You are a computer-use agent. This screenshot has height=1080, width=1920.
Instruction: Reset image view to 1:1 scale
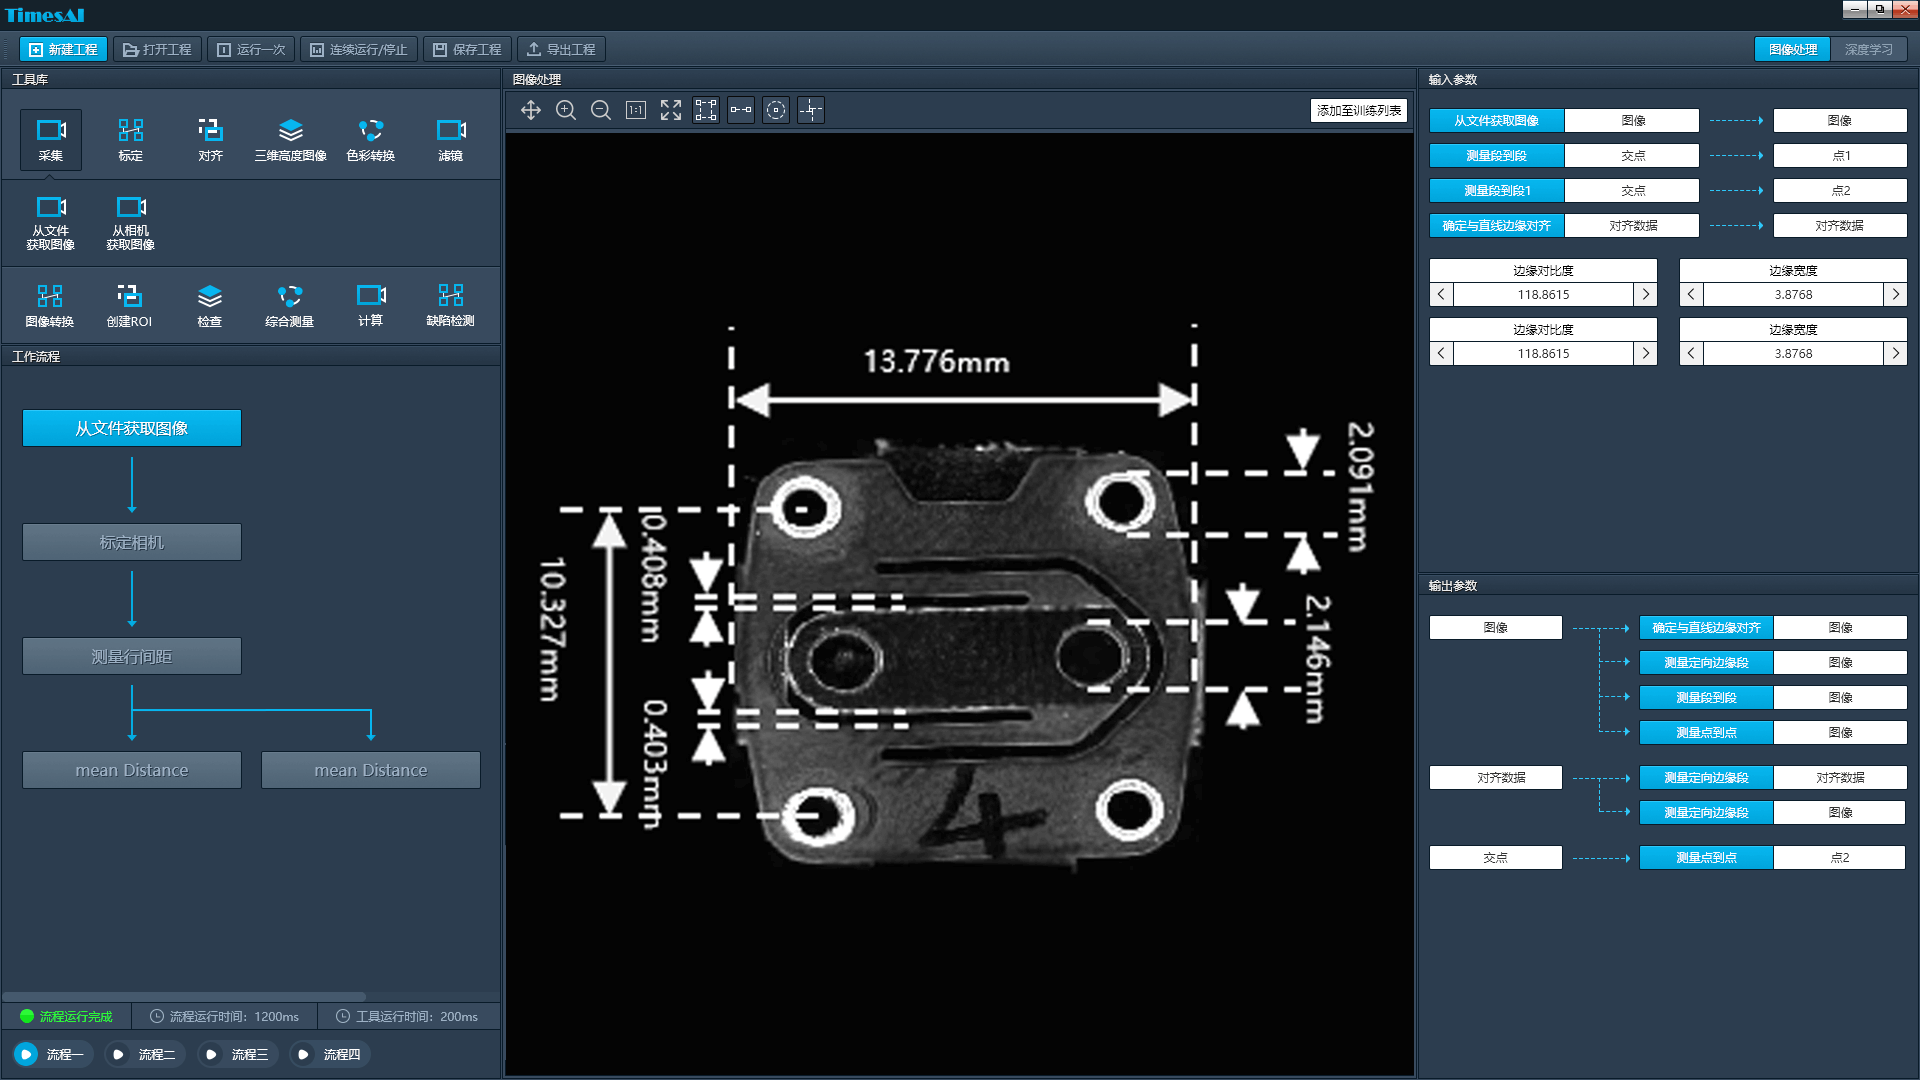(x=636, y=110)
